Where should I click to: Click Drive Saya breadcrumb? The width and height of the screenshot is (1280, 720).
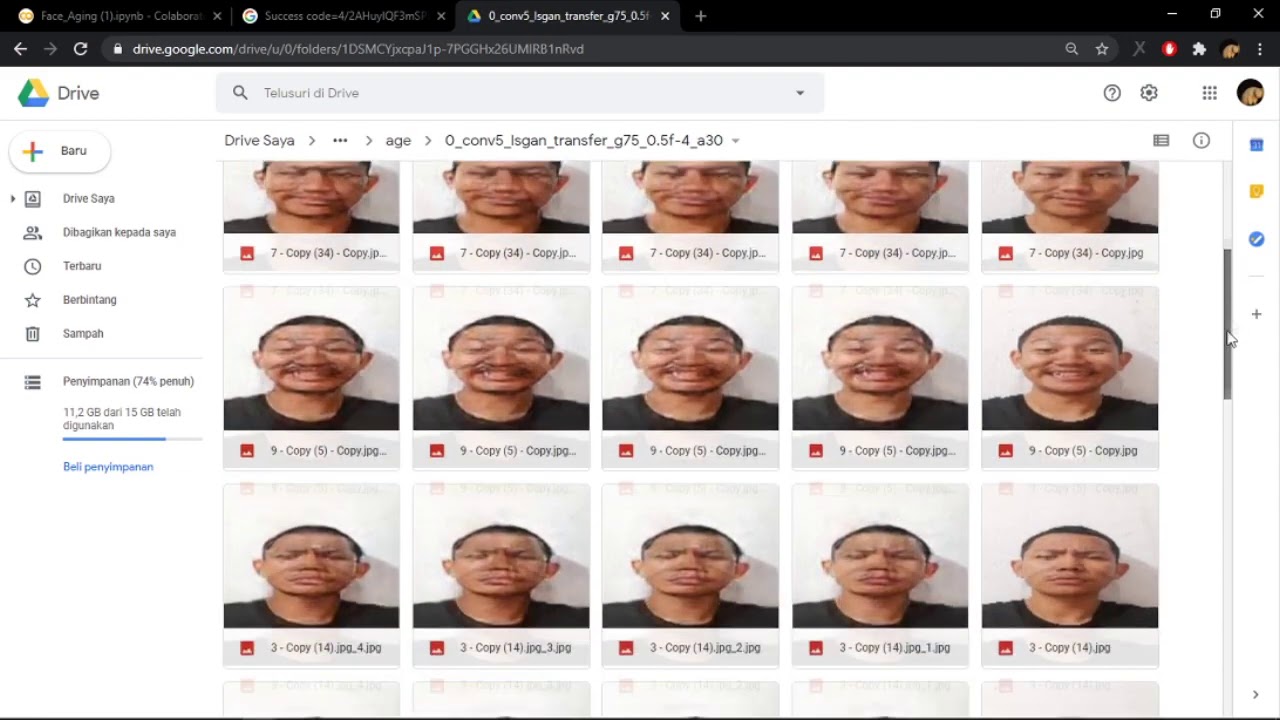pos(259,141)
